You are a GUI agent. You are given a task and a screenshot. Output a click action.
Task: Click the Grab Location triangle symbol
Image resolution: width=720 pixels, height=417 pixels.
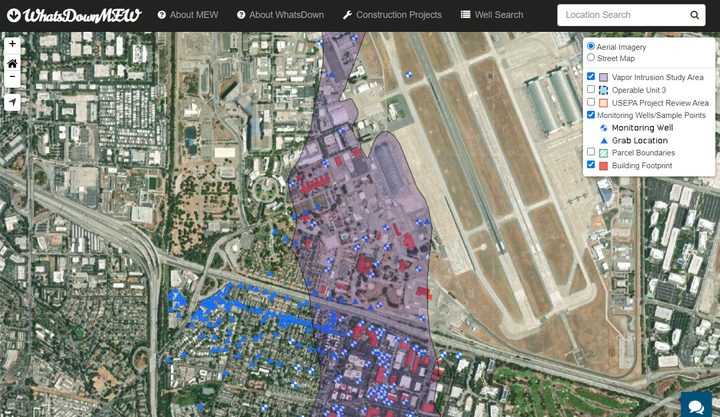(x=604, y=141)
